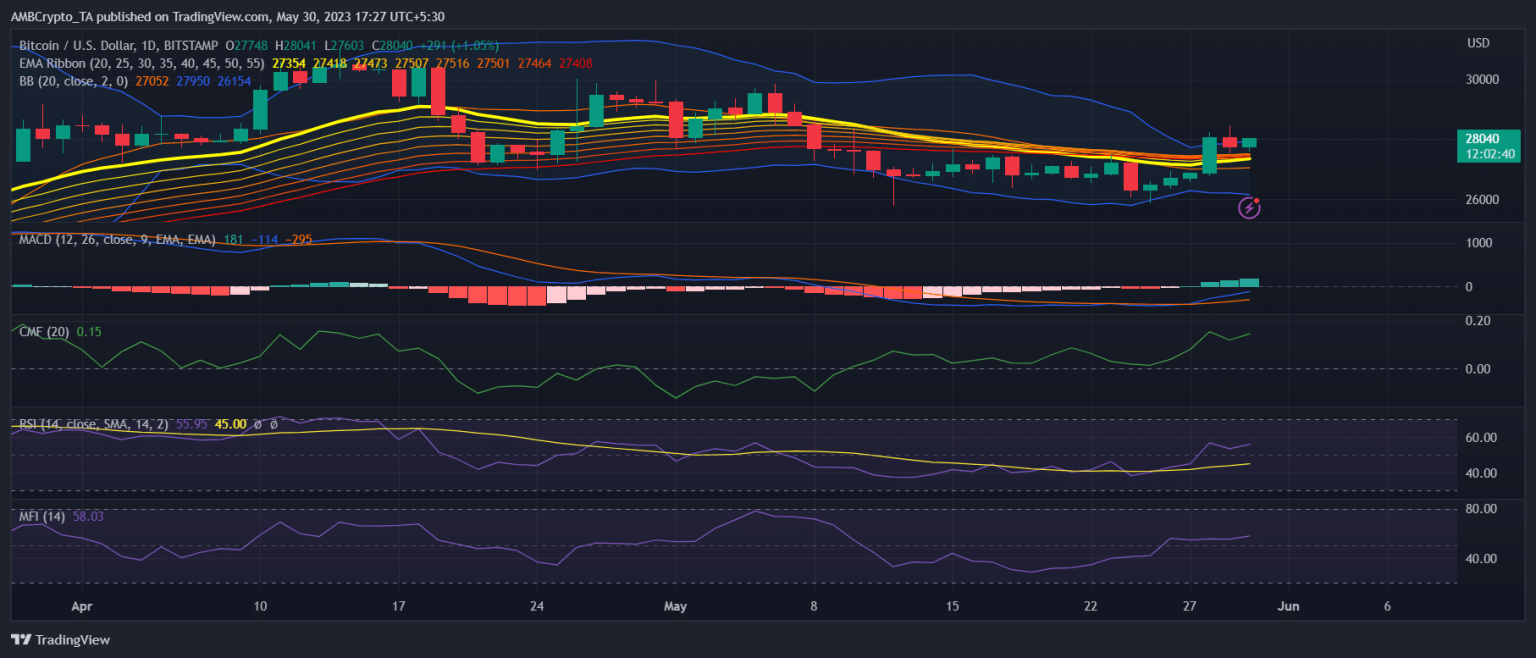Click the Jun label on the time axis

click(x=1289, y=606)
